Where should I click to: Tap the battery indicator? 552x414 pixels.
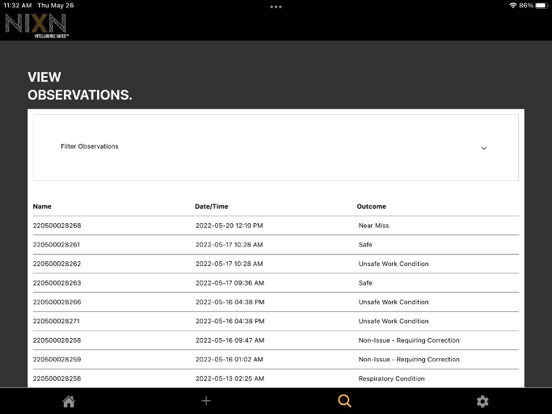pos(542,6)
